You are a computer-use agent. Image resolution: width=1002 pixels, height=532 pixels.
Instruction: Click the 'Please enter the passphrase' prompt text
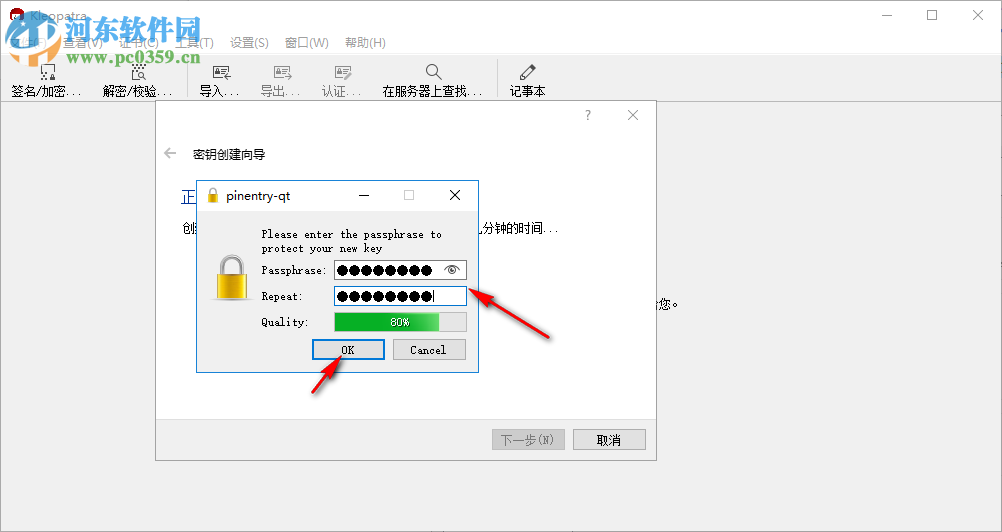click(351, 241)
